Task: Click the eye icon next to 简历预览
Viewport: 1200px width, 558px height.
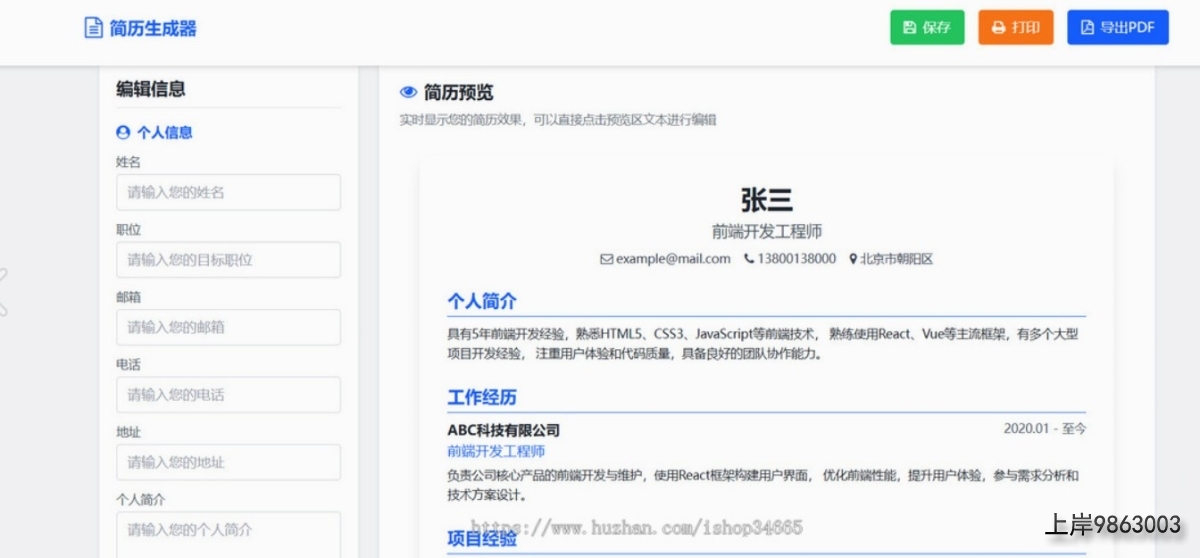Action: click(408, 93)
